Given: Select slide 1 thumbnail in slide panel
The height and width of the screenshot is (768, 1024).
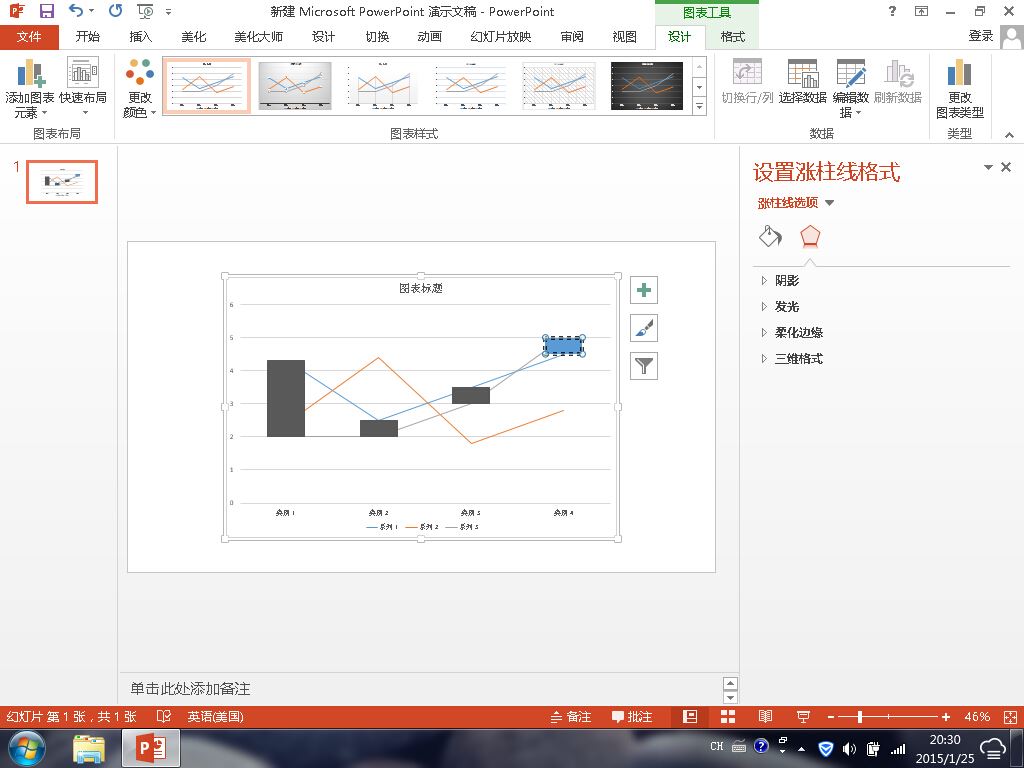Looking at the screenshot, I should pyautogui.click(x=62, y=182).
